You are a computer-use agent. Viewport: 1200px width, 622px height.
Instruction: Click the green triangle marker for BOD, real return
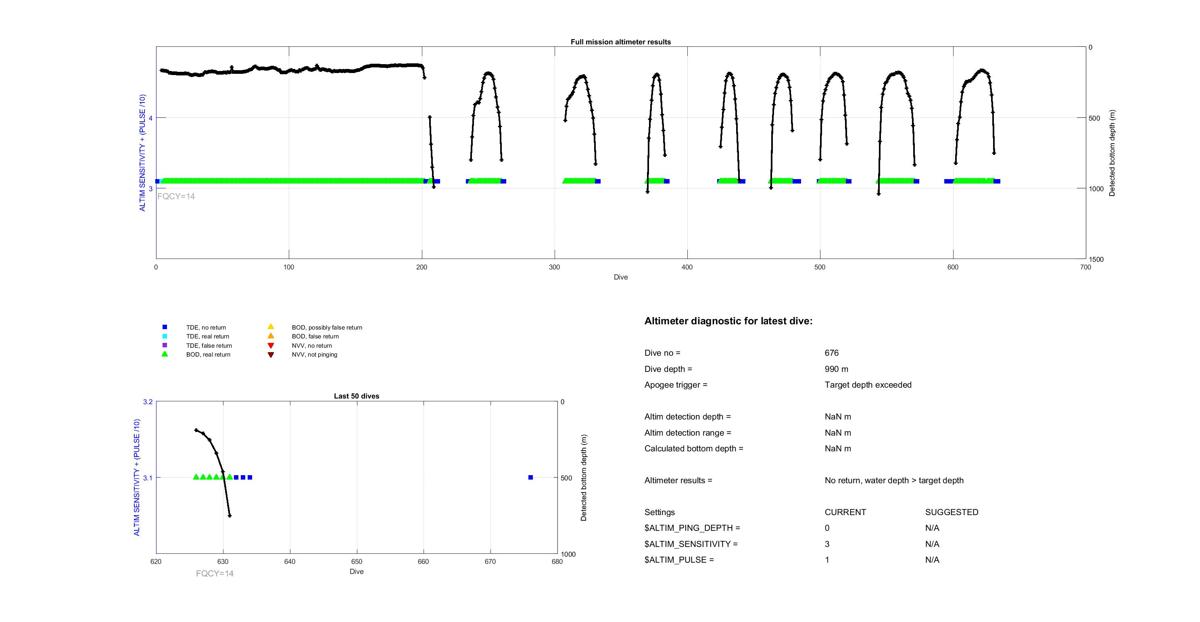click(x=164, y=354)
